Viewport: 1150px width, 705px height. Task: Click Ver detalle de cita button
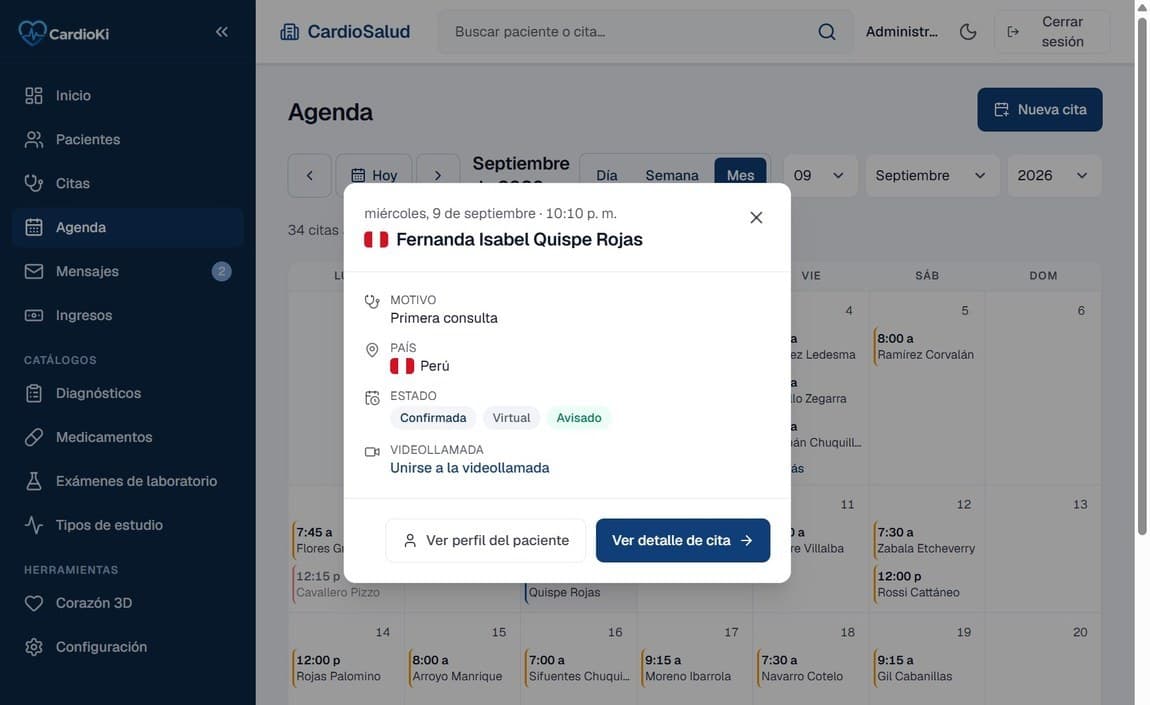click(683, 540)
